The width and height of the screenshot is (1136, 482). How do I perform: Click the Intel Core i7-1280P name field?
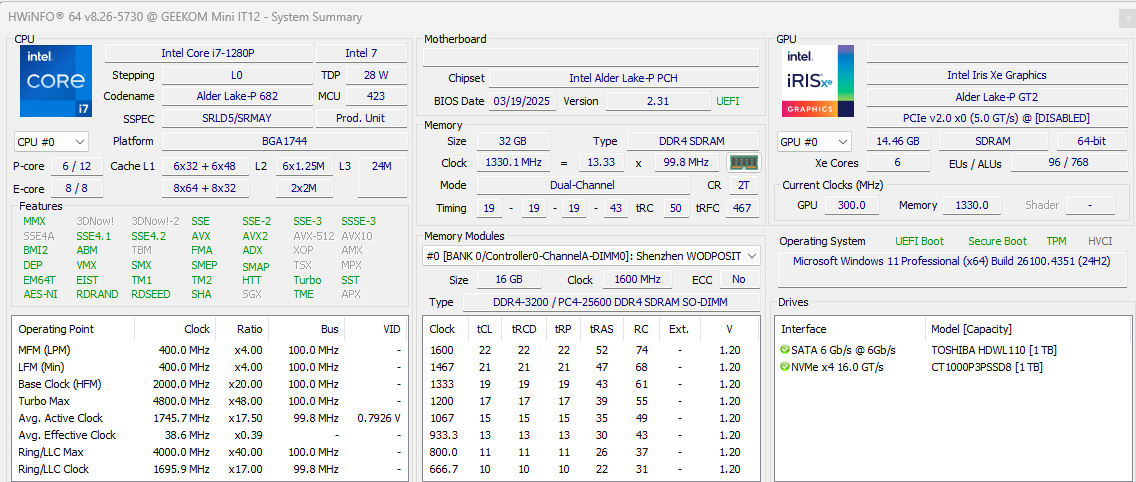click(209, 54)
